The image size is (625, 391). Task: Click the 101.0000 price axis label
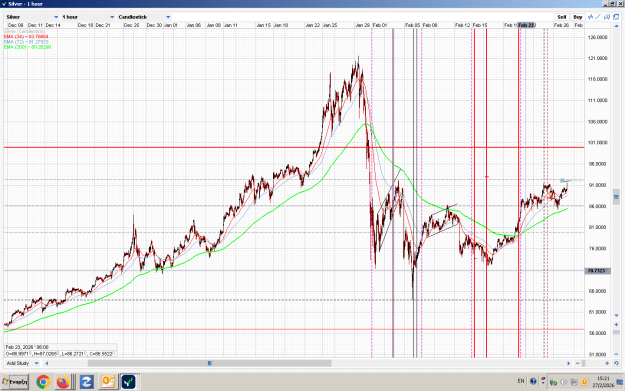click(x=597, y=143)
